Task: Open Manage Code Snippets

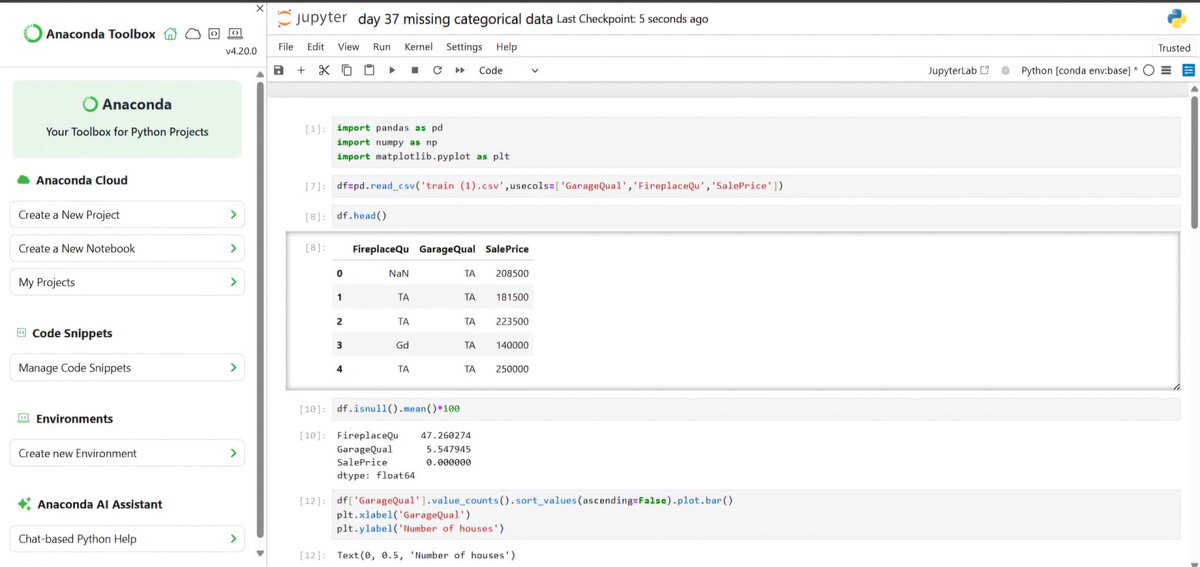Action: pyautogui.click(x=127, y=368)
